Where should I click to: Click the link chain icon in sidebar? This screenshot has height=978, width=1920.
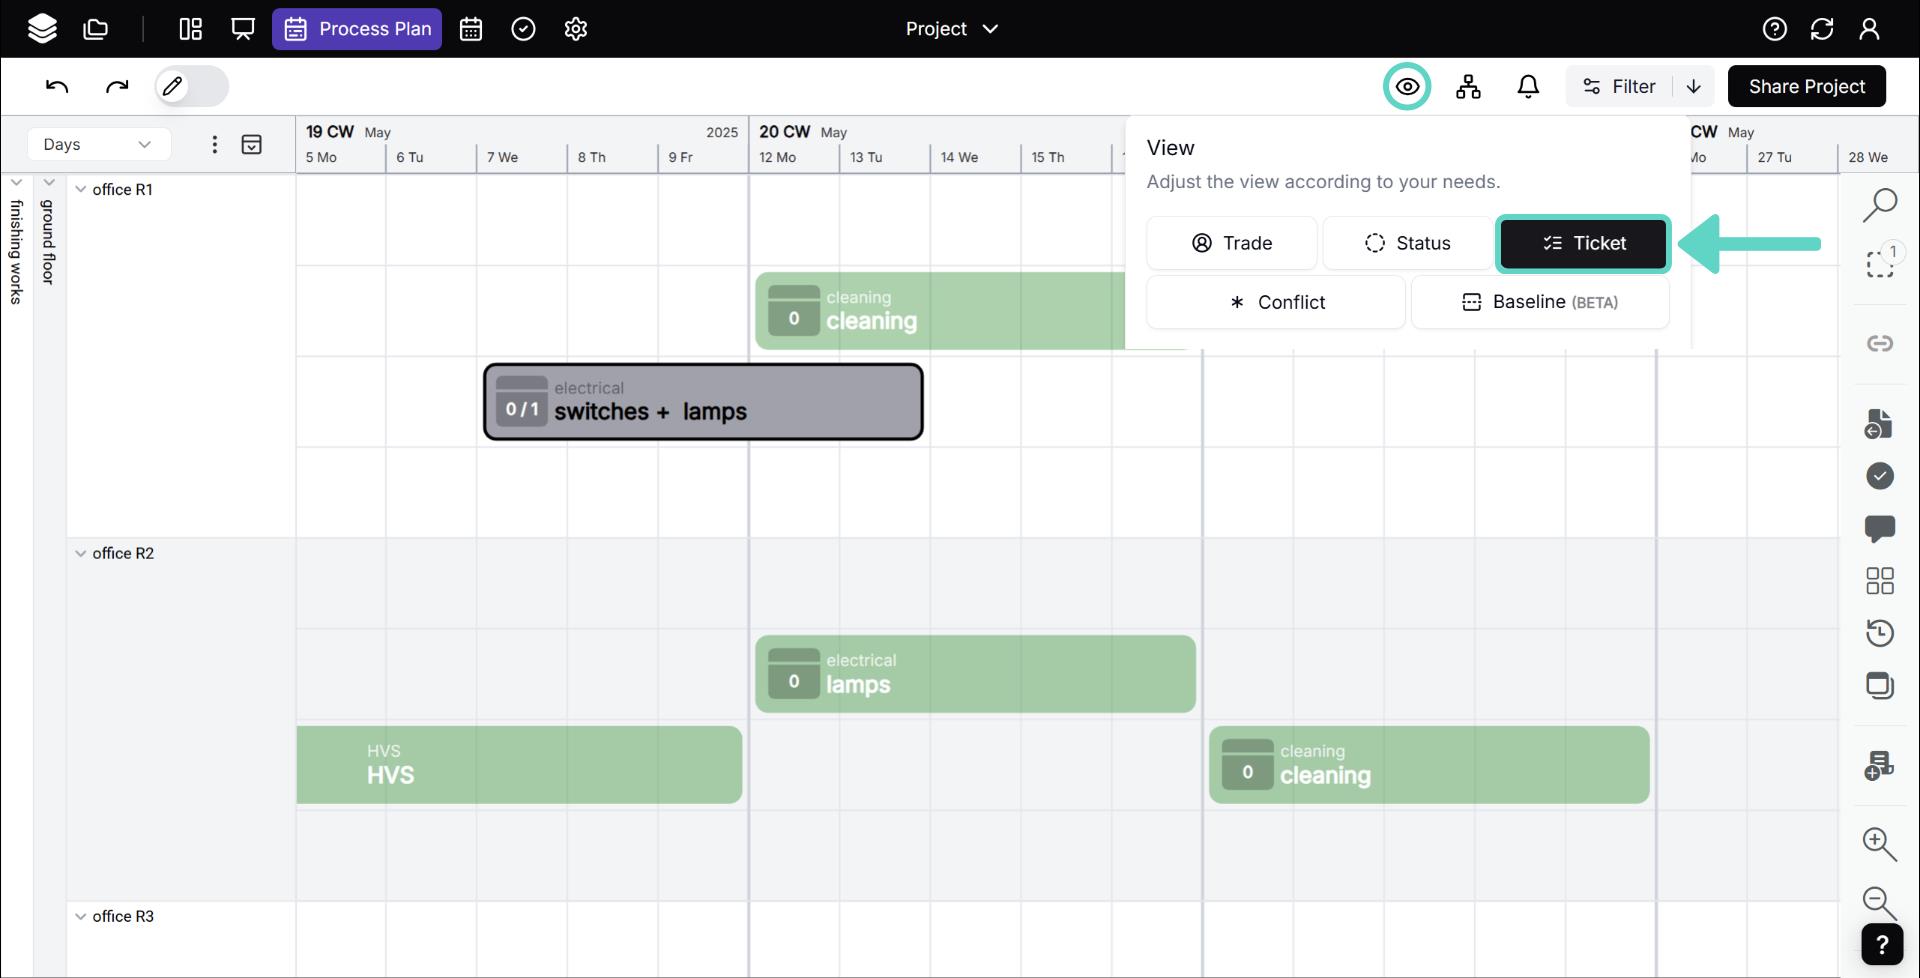coord(1879,344)
